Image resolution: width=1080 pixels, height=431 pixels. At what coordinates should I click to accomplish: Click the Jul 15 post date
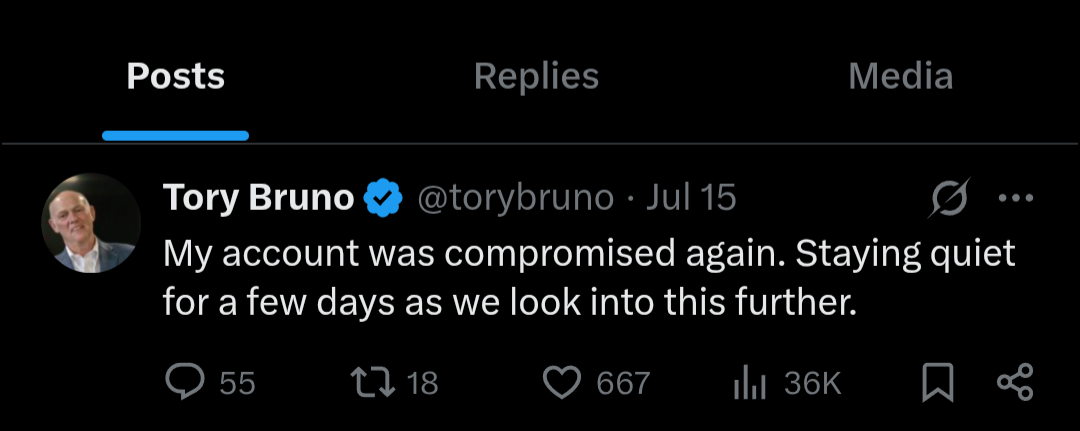coord(691,198)
